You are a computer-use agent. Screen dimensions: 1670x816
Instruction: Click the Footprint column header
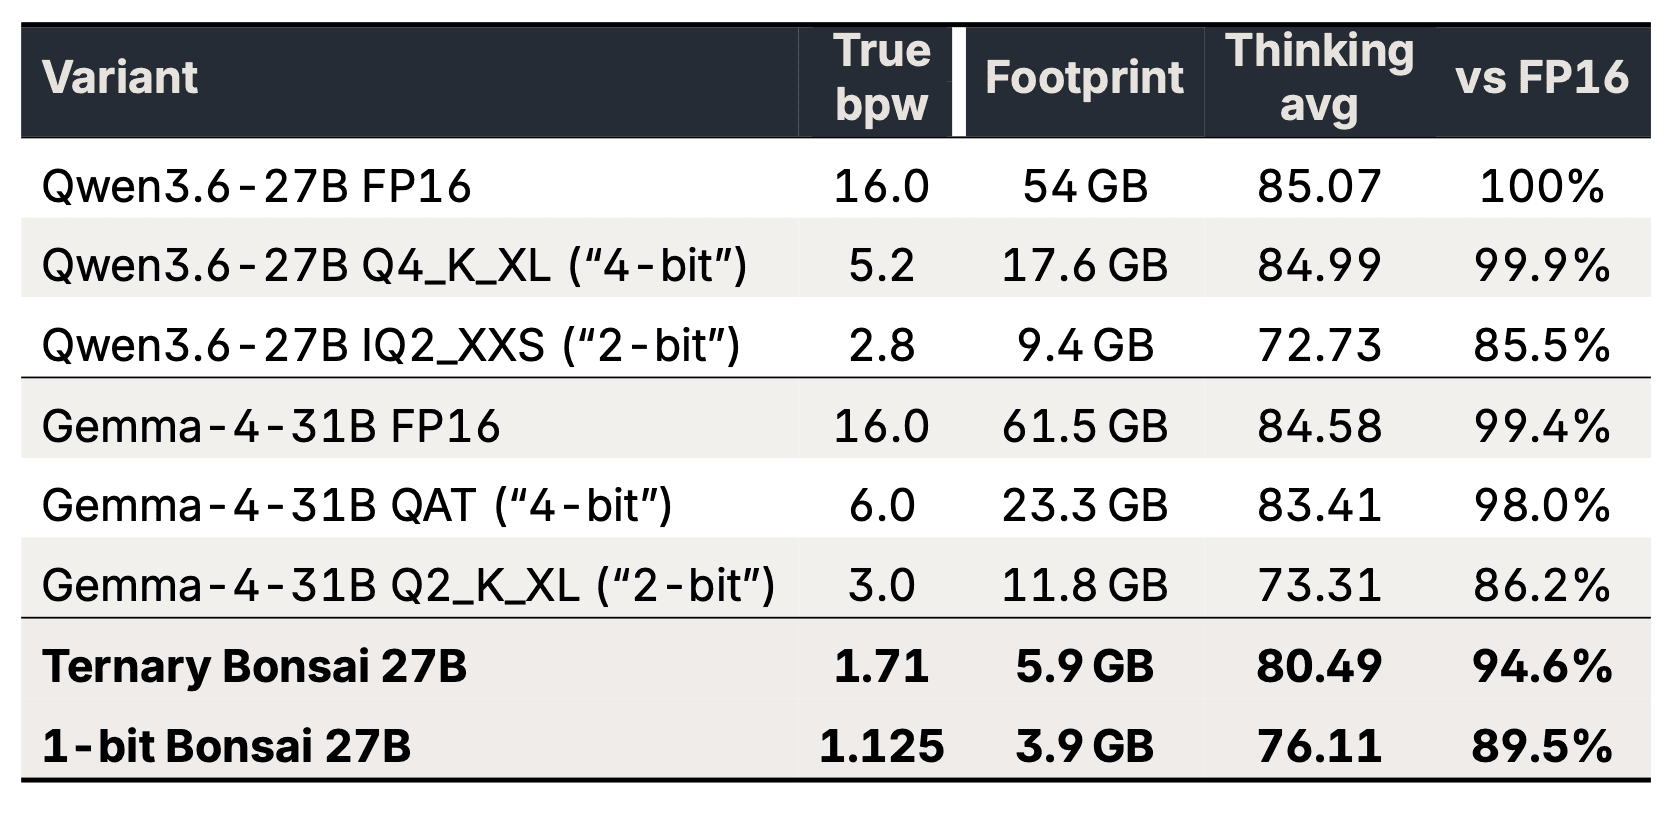click(1084, 78)
